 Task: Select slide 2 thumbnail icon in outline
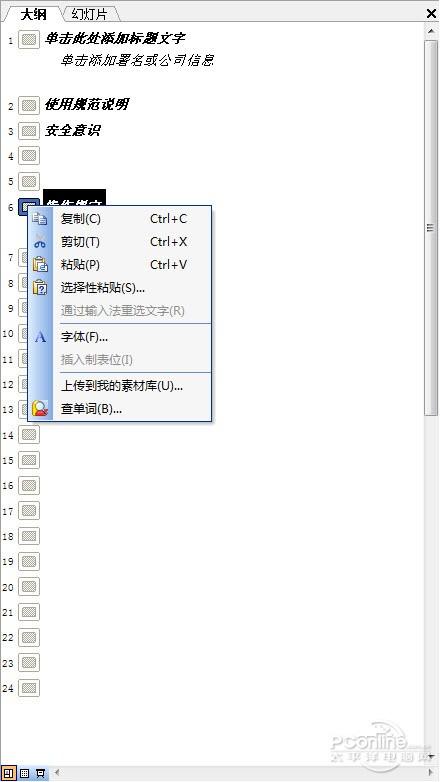click(x=29, y=105)
